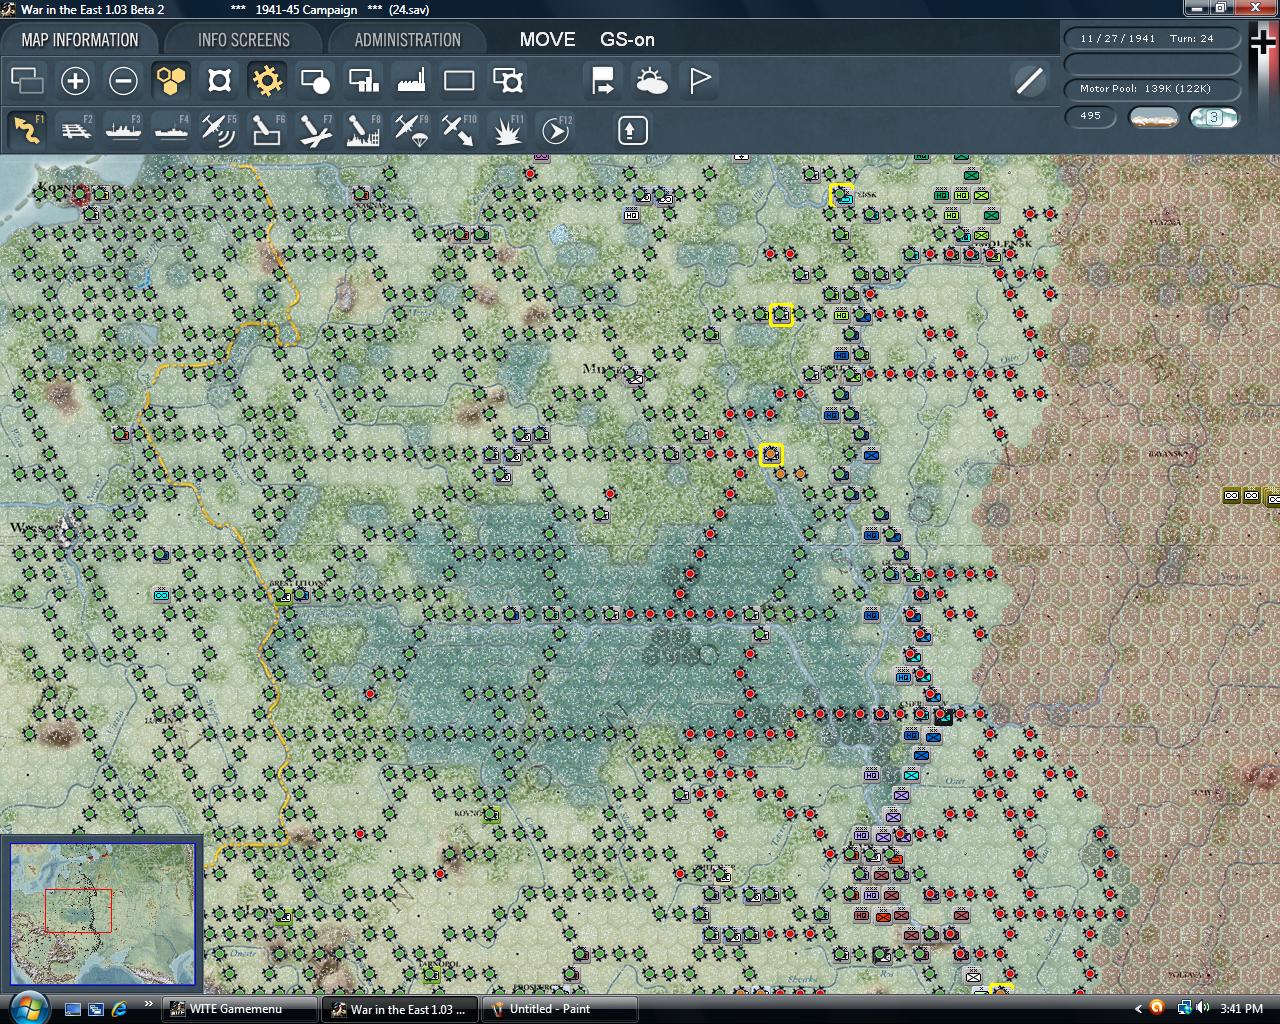This screenshot has height=1024, width=1280.
Task: Click the rectangle-with-gear toolbar icon
Action: click(507, 80)
